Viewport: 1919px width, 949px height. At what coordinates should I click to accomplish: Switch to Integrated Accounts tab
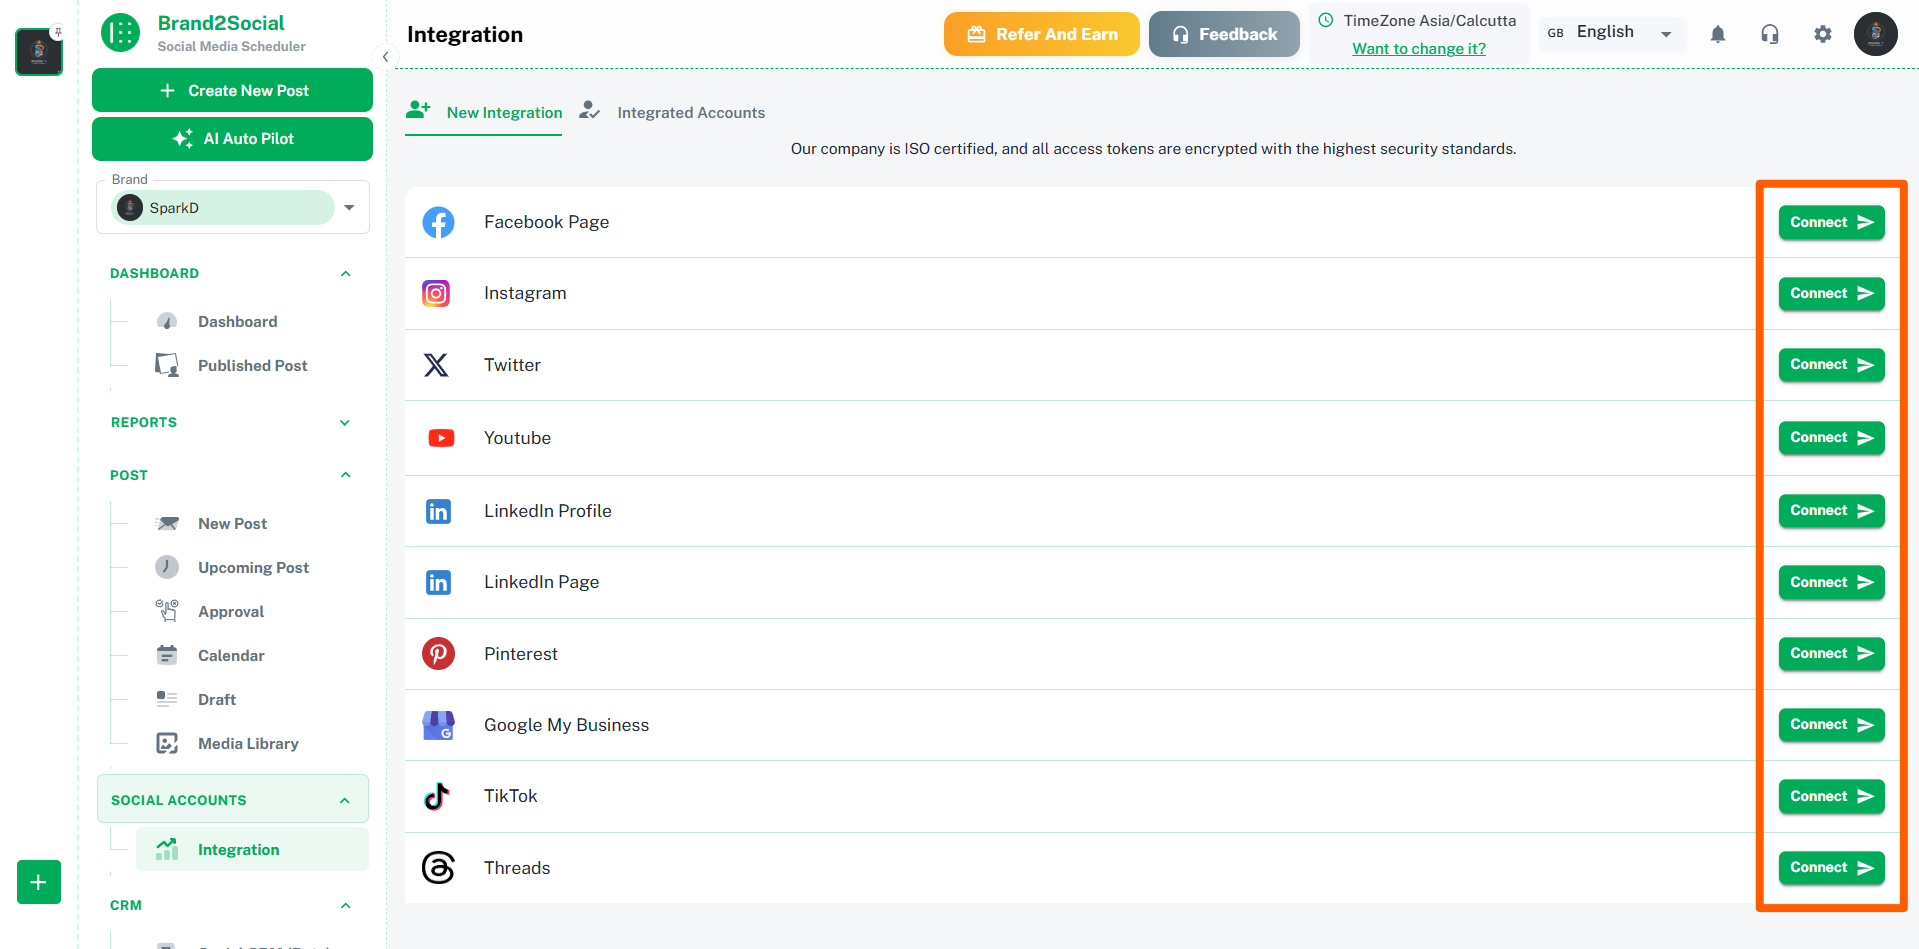coord(672,112)
